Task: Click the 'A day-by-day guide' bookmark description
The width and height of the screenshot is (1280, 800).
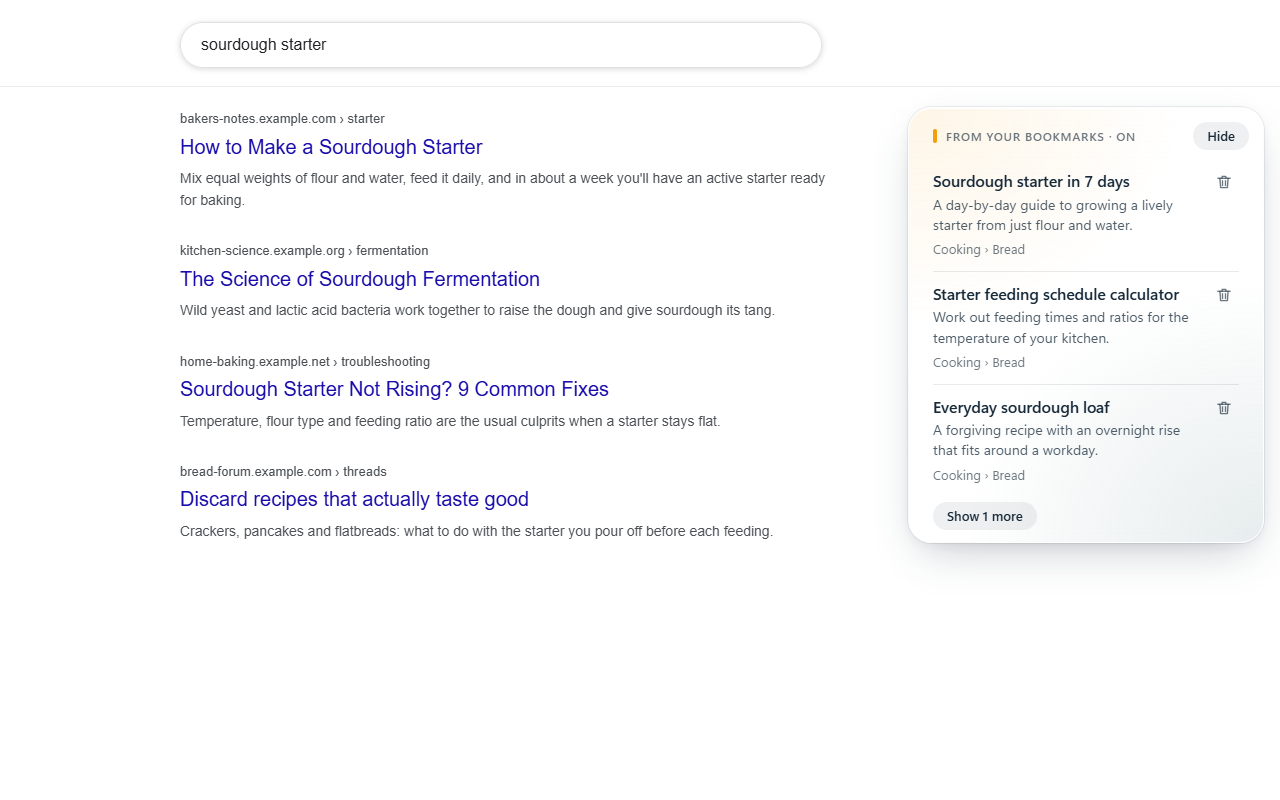Action: 1053,216
